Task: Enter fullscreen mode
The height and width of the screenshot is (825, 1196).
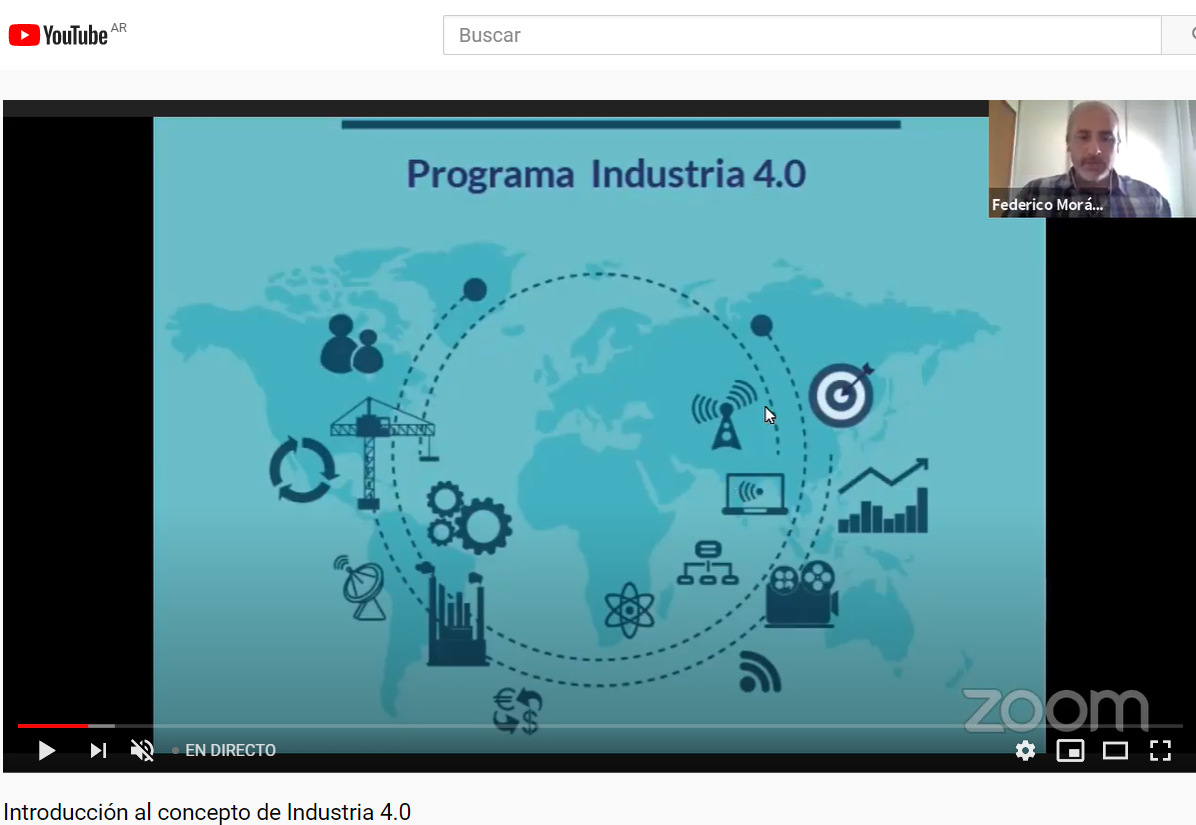Action: pyautogui.click(x=1160, y=750)
